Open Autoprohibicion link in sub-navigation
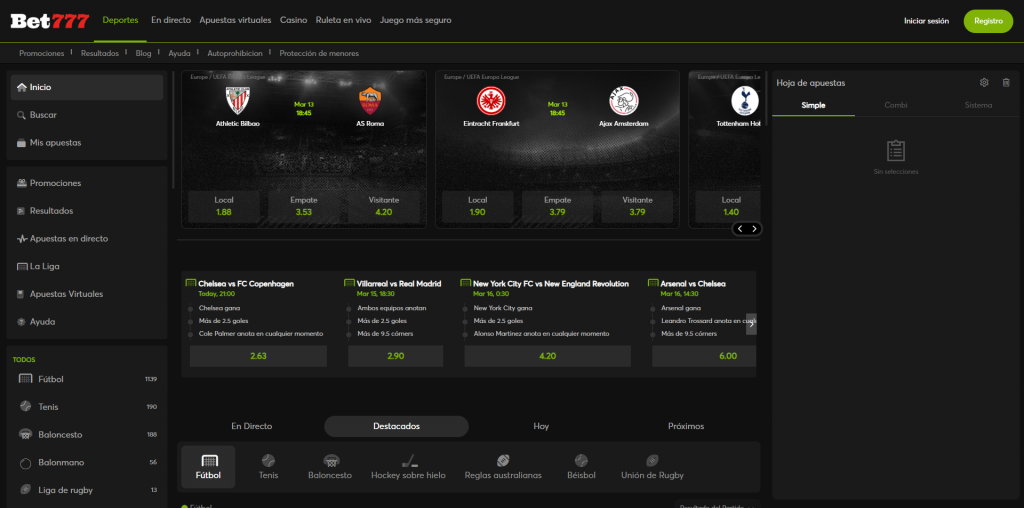 coord(234,54)
